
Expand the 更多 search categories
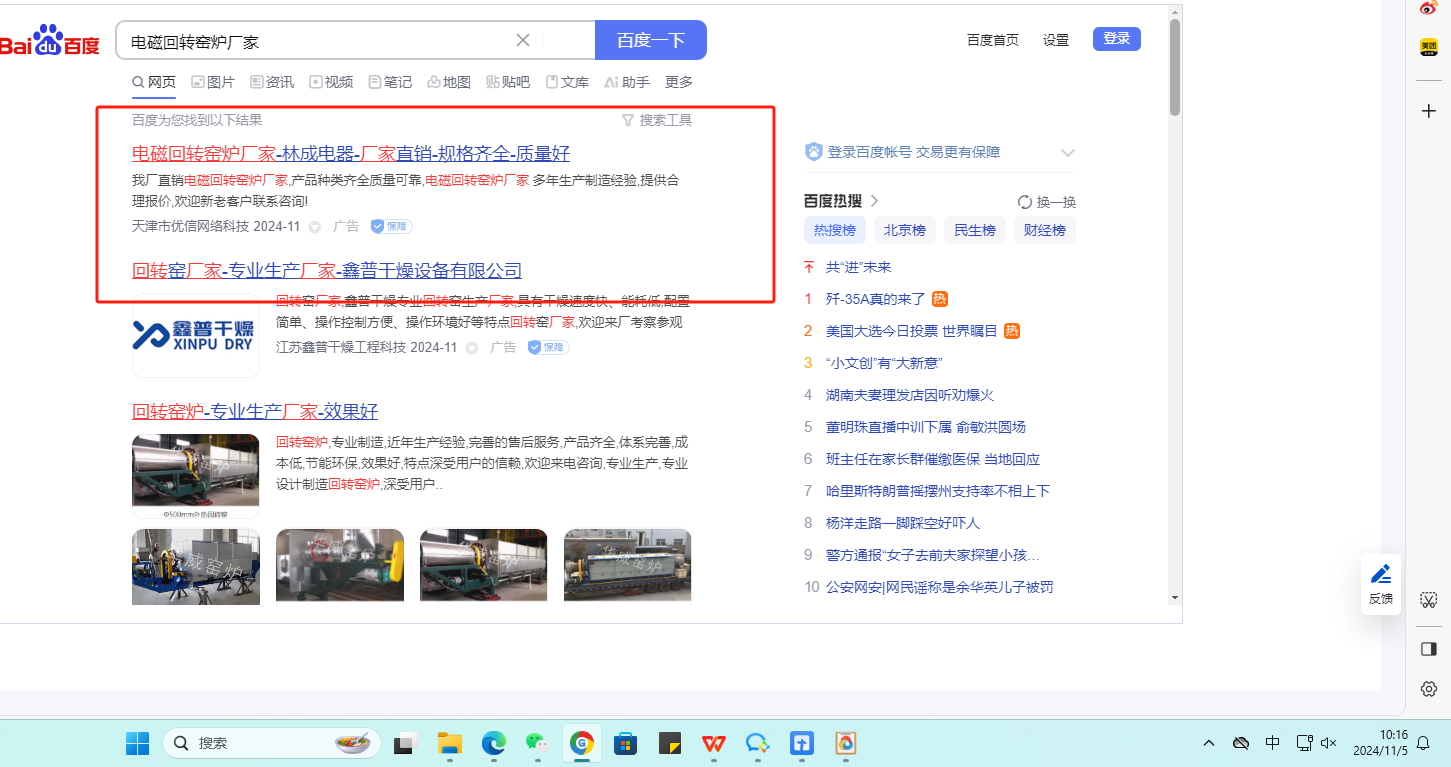679,82
